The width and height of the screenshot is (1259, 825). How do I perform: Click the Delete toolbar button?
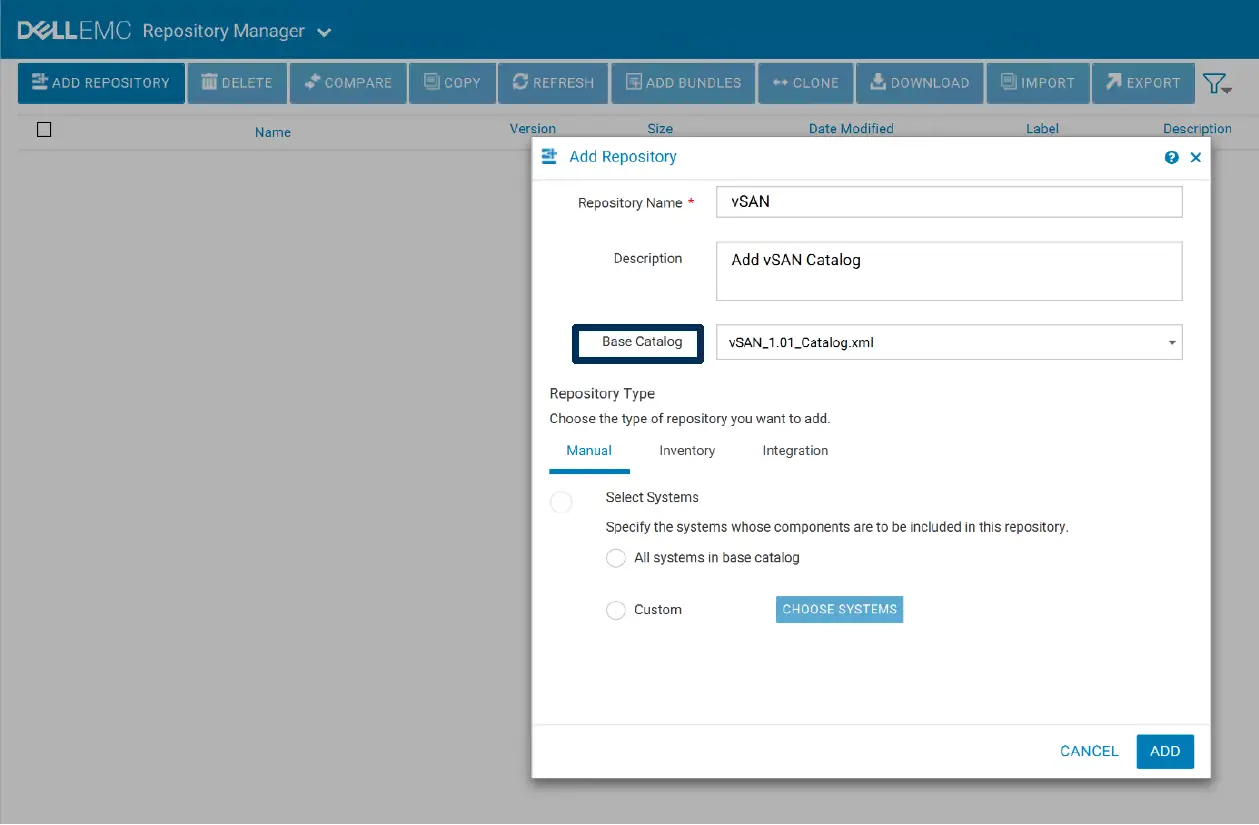click(237, 83)
